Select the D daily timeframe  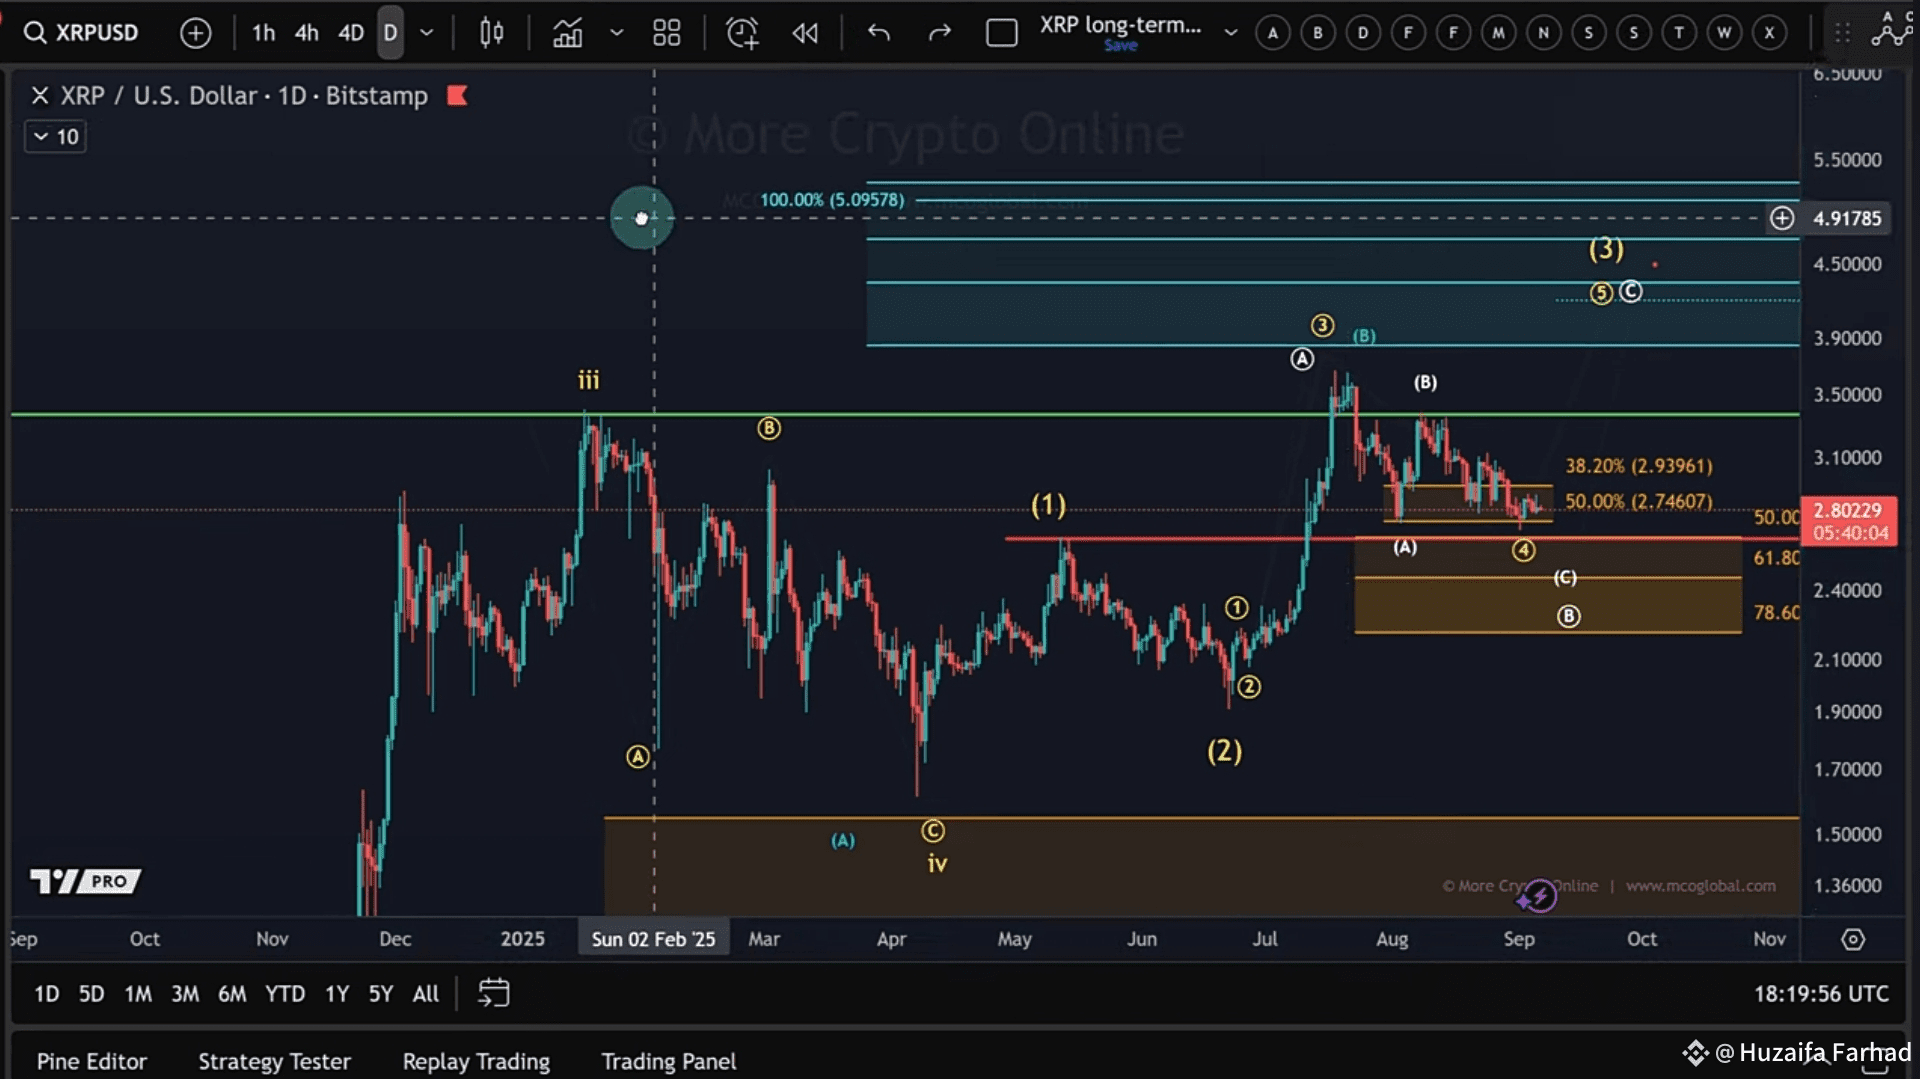[390, 33]
